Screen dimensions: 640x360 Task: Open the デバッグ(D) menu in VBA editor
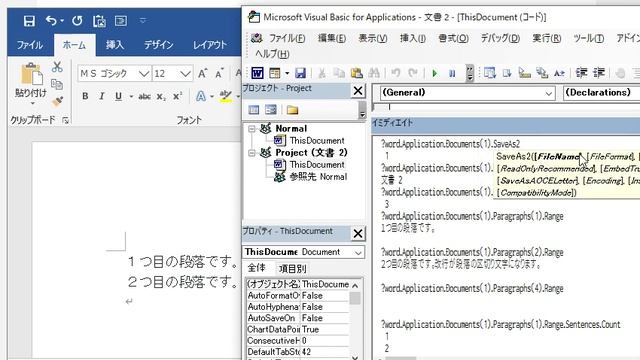[500, 38]
